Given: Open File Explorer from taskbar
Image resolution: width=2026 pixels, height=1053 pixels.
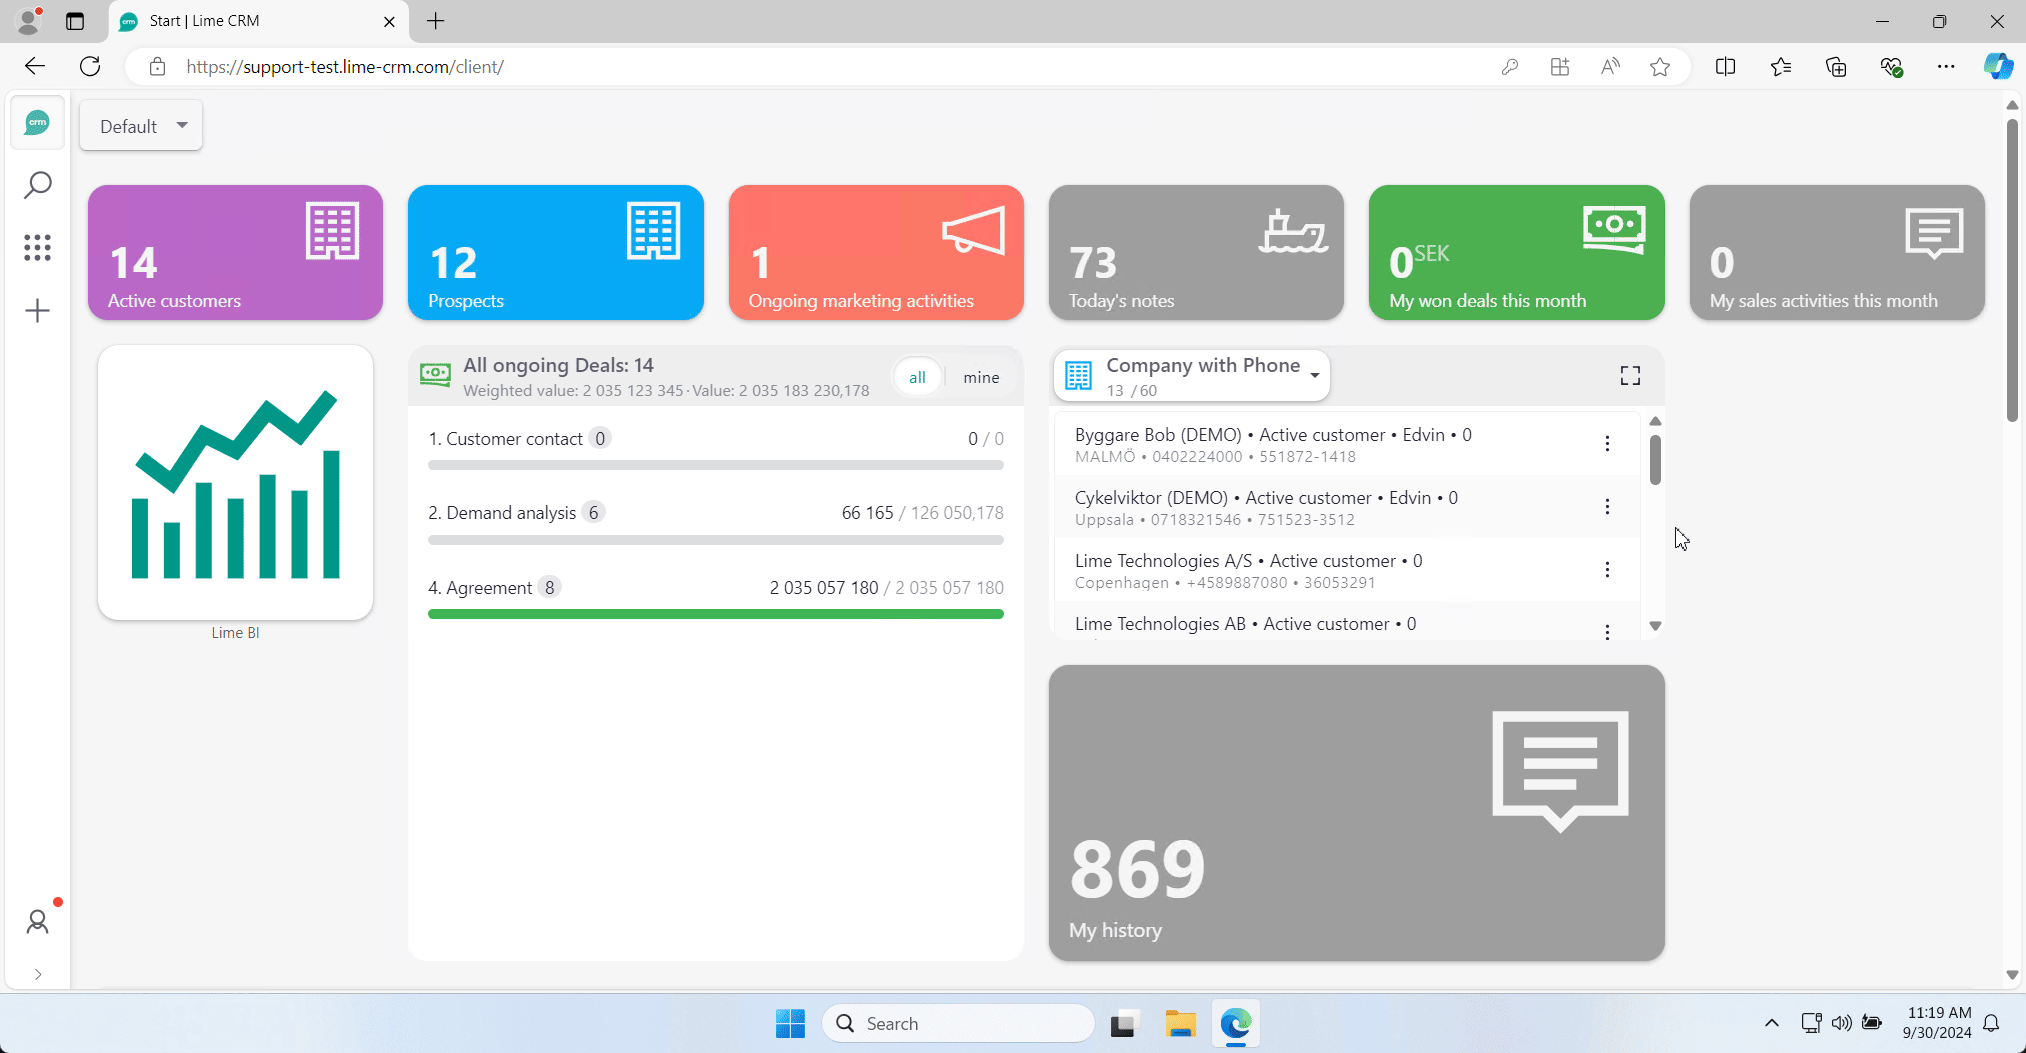Looking at the screenshot, I should pyautogui.click(x=1180, y=1023).
